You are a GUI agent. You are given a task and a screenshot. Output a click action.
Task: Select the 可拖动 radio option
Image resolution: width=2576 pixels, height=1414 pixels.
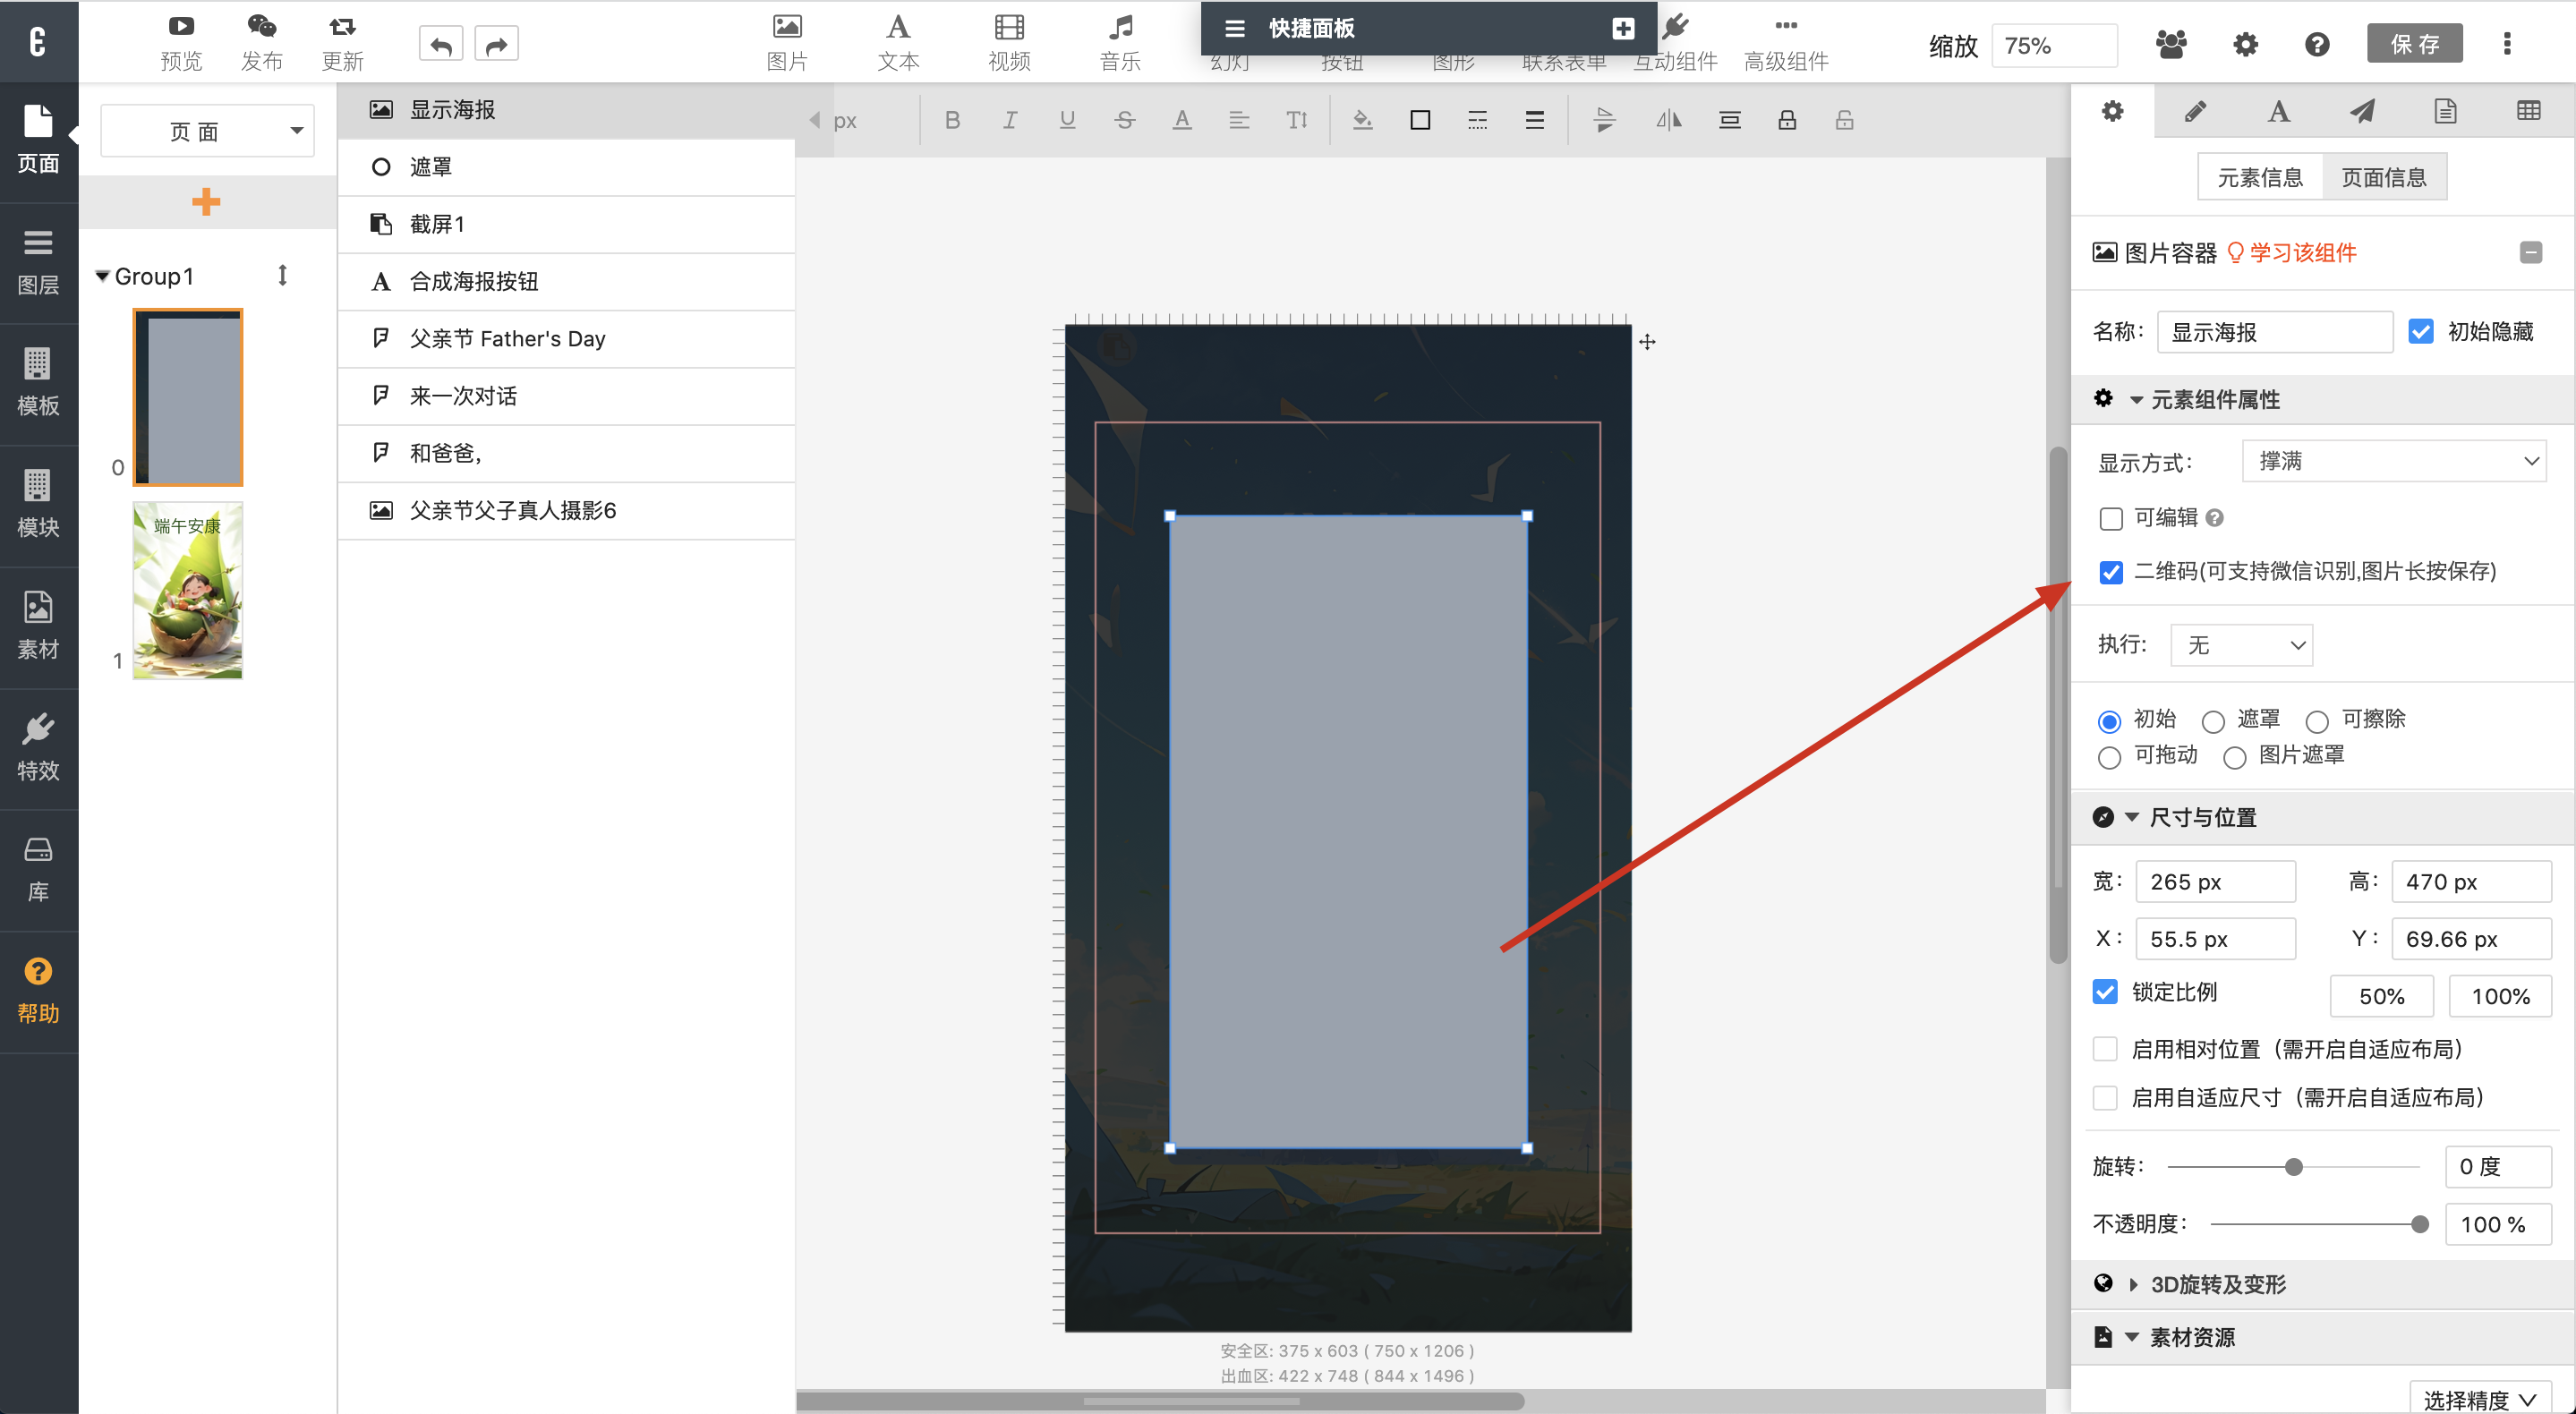[x=2109, y=757]
